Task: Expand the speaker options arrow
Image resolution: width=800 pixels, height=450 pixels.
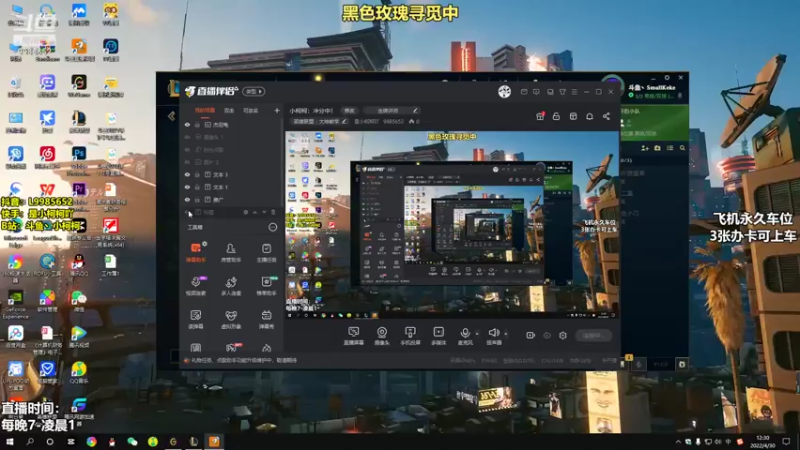Action: [506, 334]
